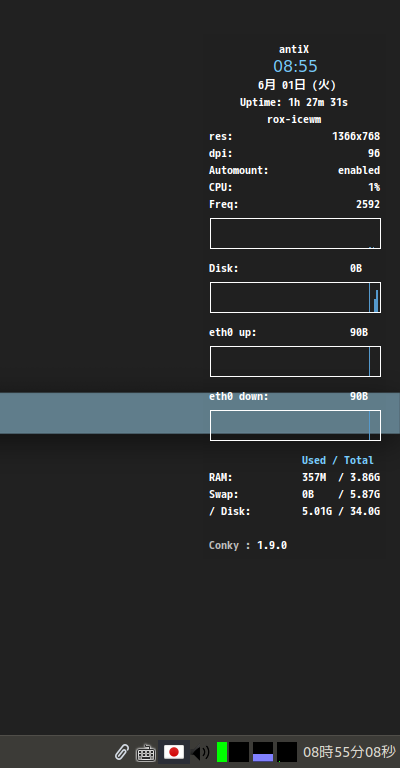
Task: Select the dpi value 96
Action: point(374,153)
